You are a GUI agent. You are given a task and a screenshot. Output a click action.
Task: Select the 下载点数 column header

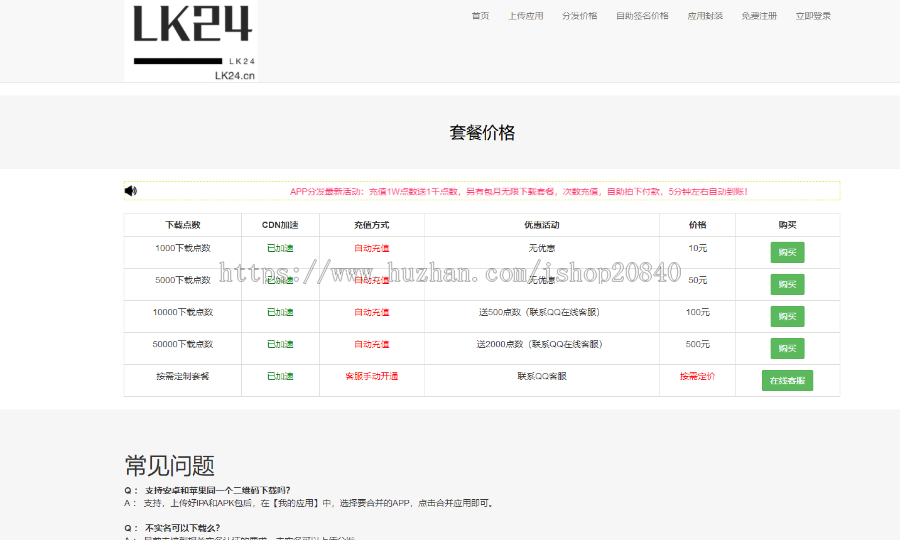[x=183, y=225]
